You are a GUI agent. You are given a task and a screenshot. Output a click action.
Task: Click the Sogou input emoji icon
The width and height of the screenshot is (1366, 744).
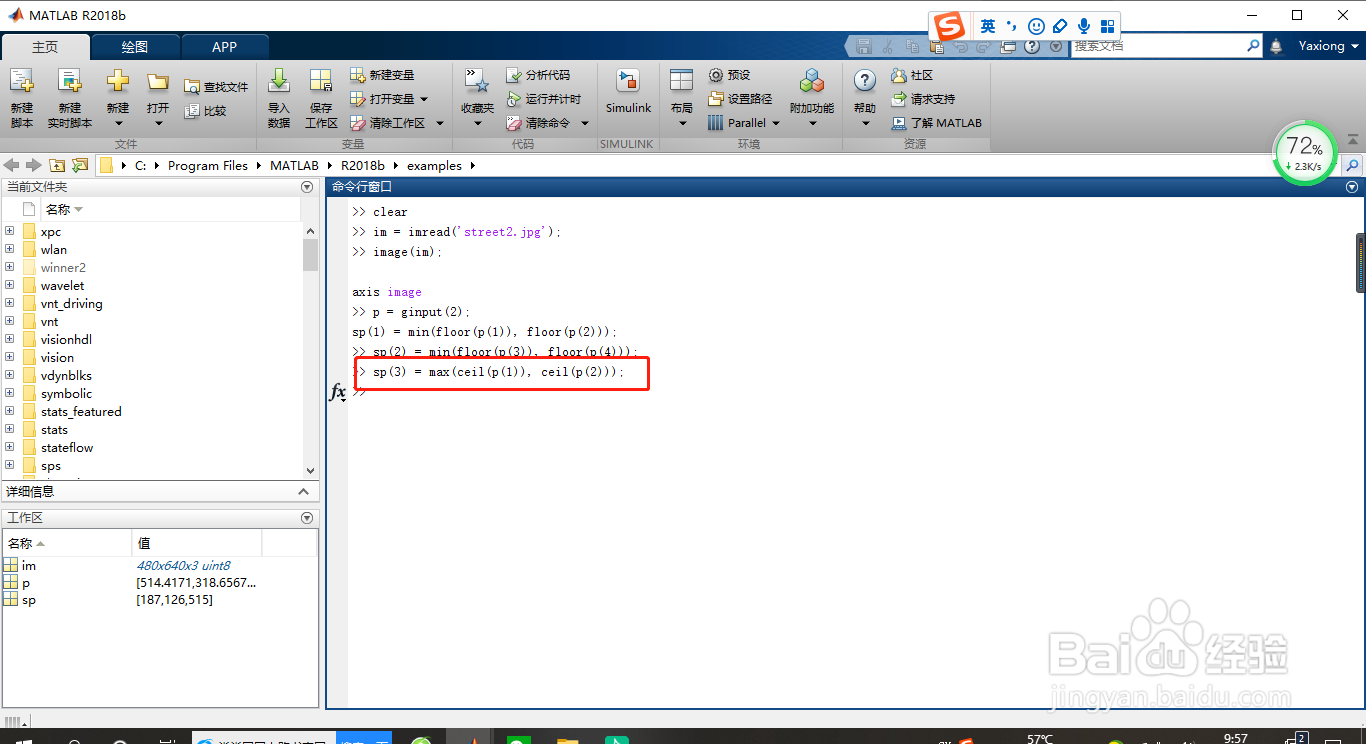[x=1036, y=26]
